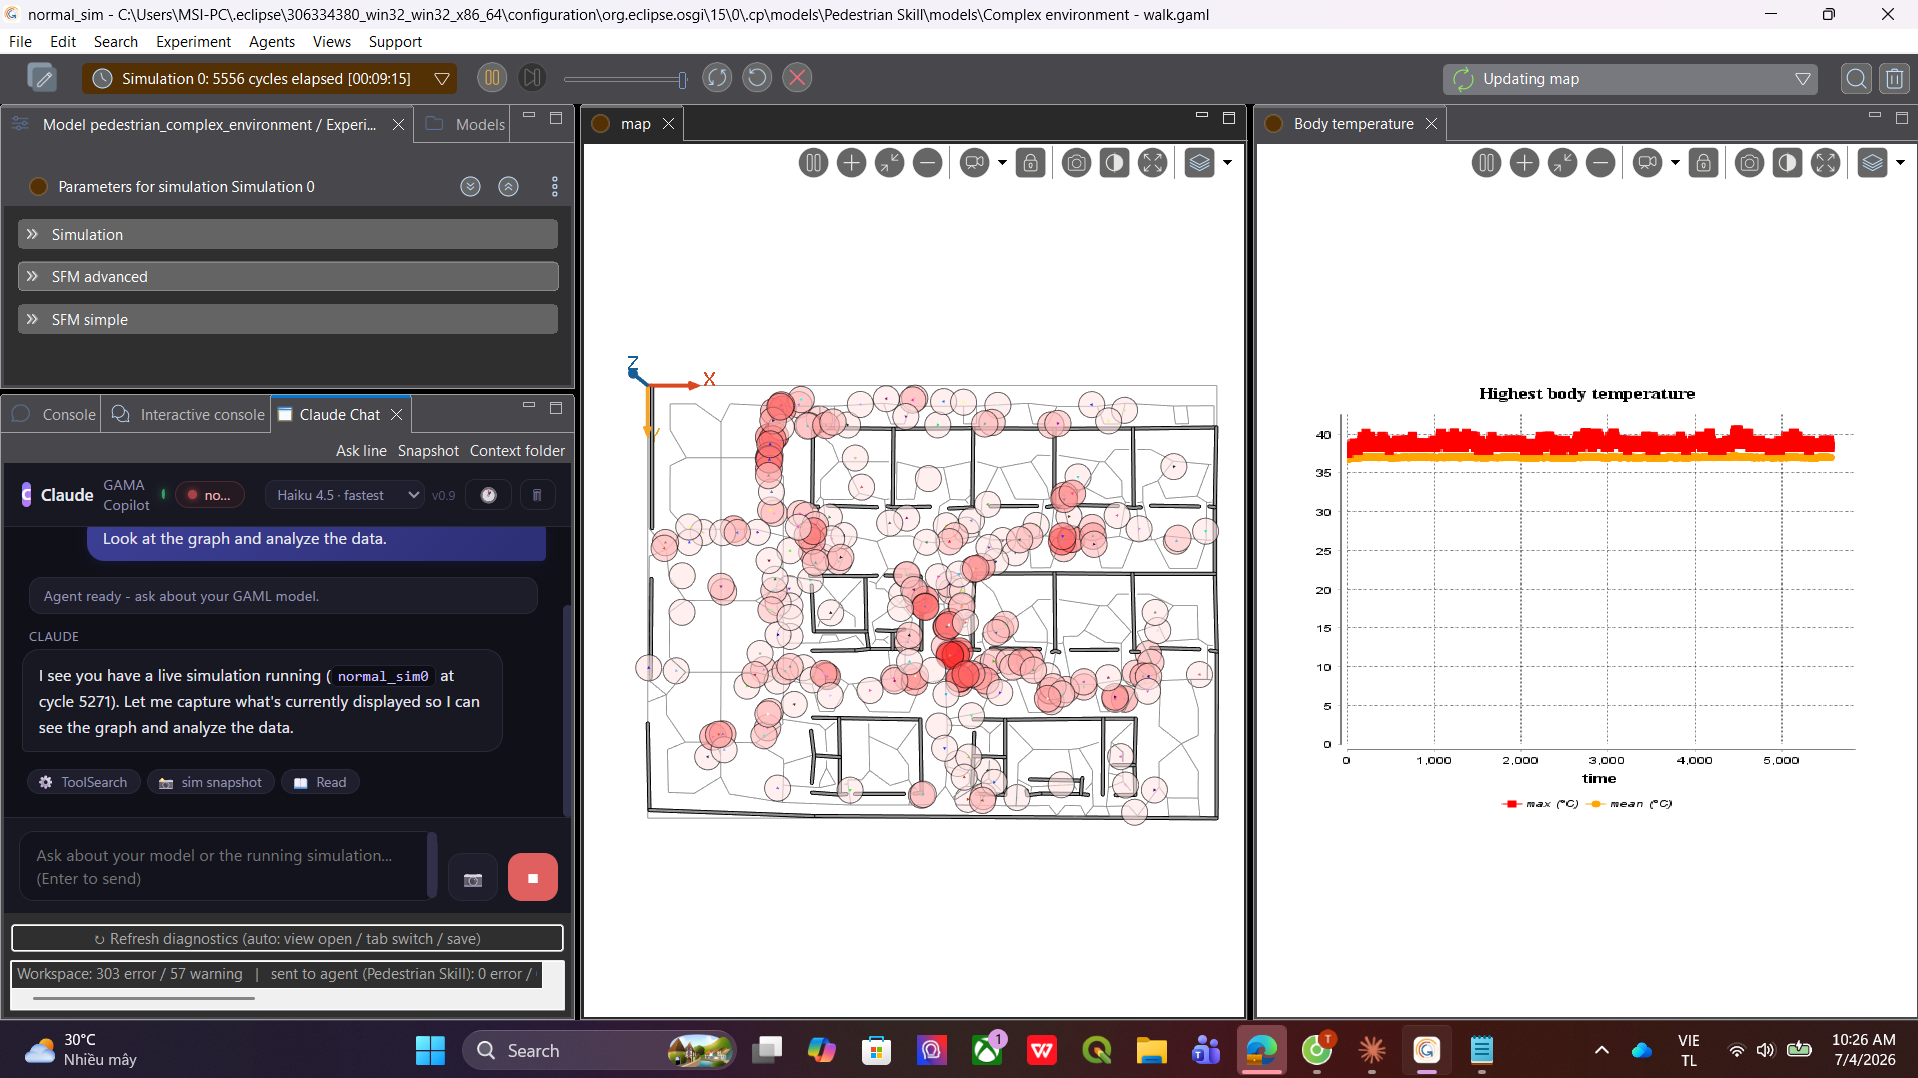Viewport: 1918px width, 1078px height.
Task: Collapse all parameter categories with the up chevron
Action: click(509, 187)
